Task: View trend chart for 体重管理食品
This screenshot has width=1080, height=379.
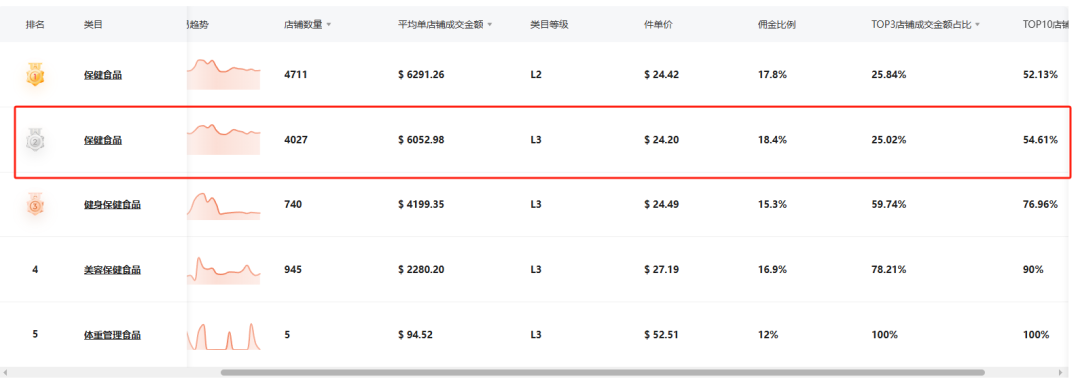Action: [224, 336]
